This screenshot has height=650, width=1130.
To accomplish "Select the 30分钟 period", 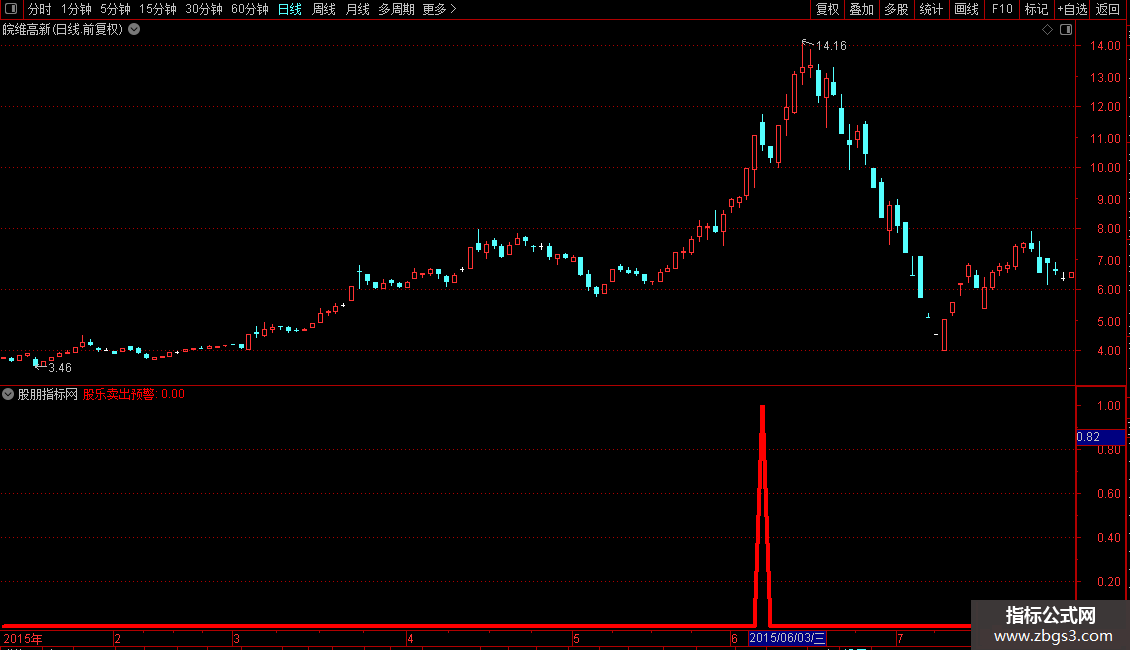I will coord(204,9).
